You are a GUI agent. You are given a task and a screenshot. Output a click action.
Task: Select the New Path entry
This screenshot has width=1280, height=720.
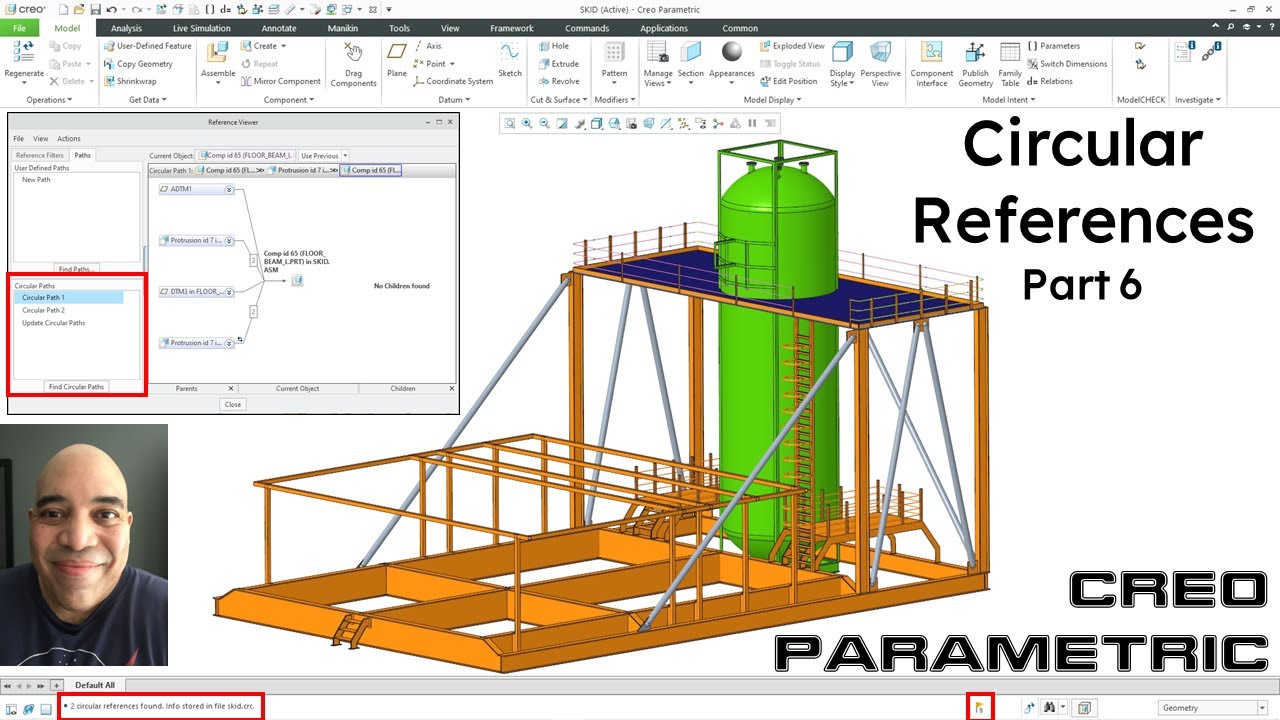click(x=36, y=180)
